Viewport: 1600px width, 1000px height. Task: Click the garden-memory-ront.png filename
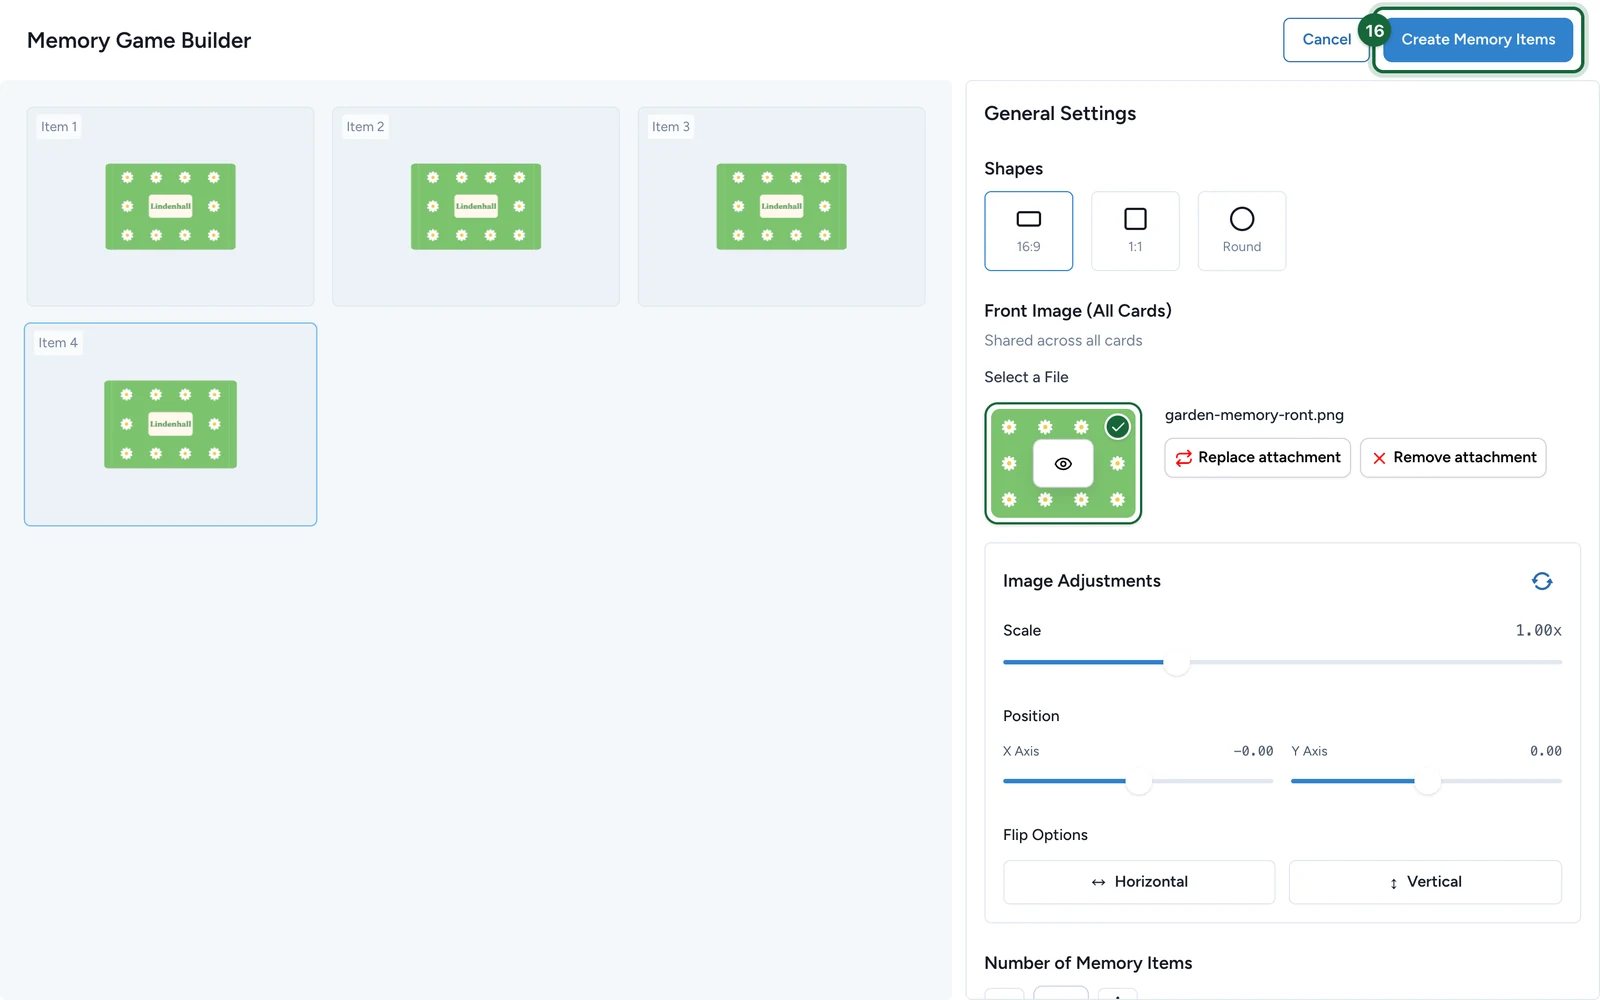[x=1254, y=415]
